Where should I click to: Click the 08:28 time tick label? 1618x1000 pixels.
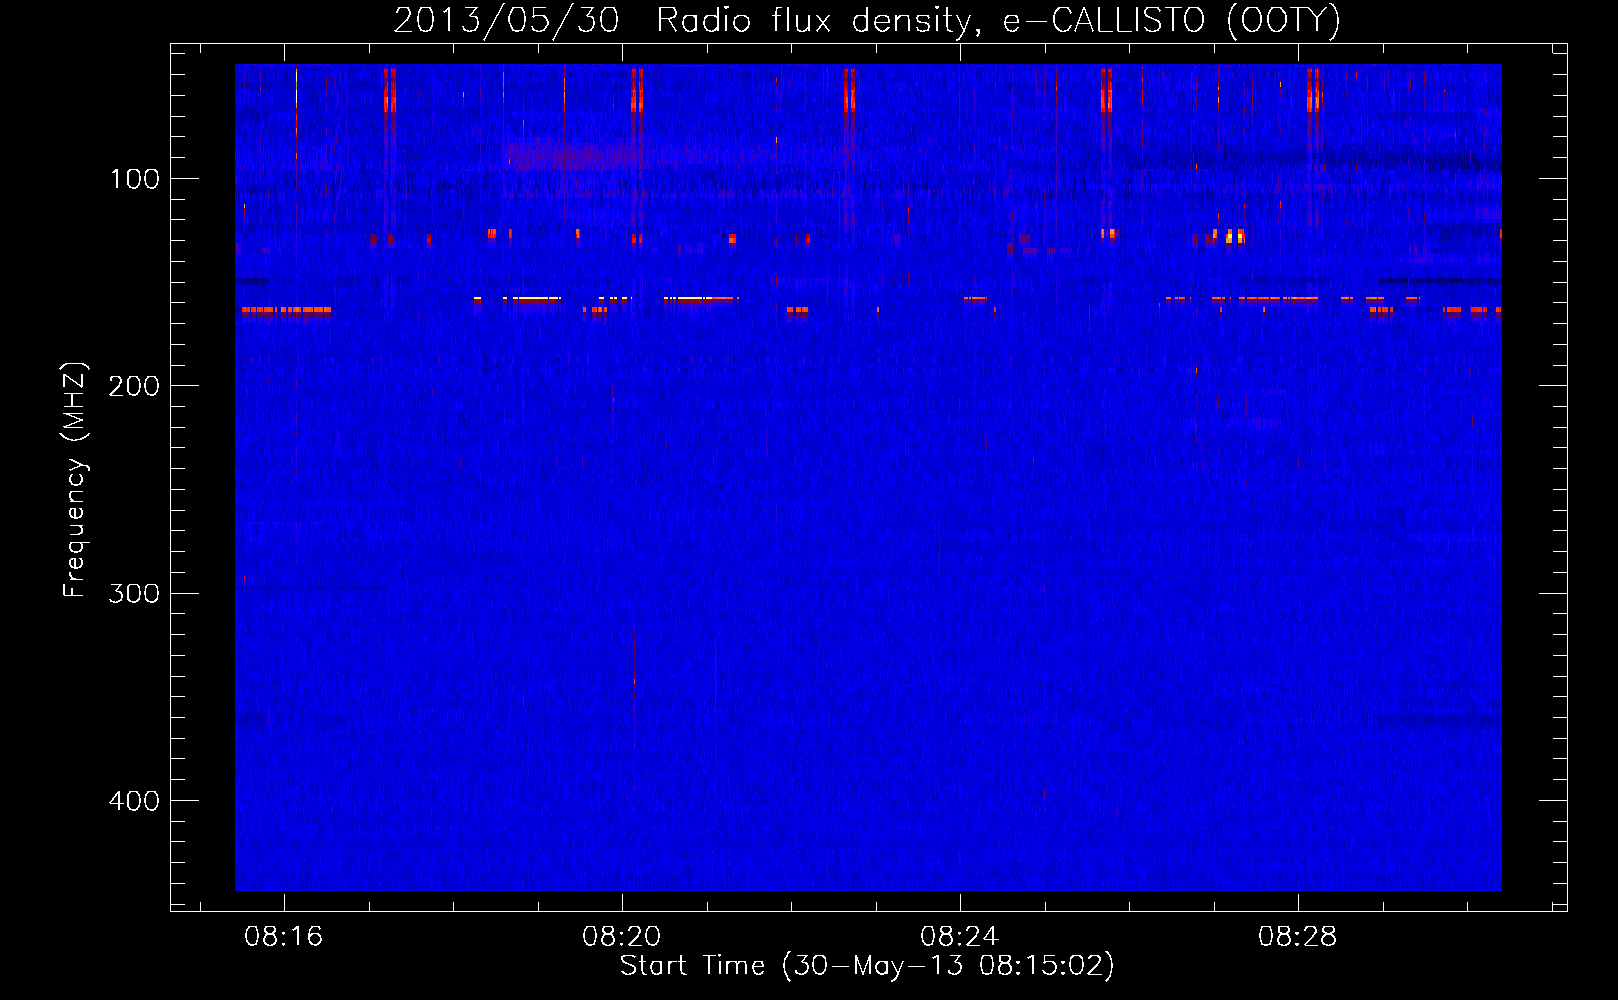point(1298,937)
